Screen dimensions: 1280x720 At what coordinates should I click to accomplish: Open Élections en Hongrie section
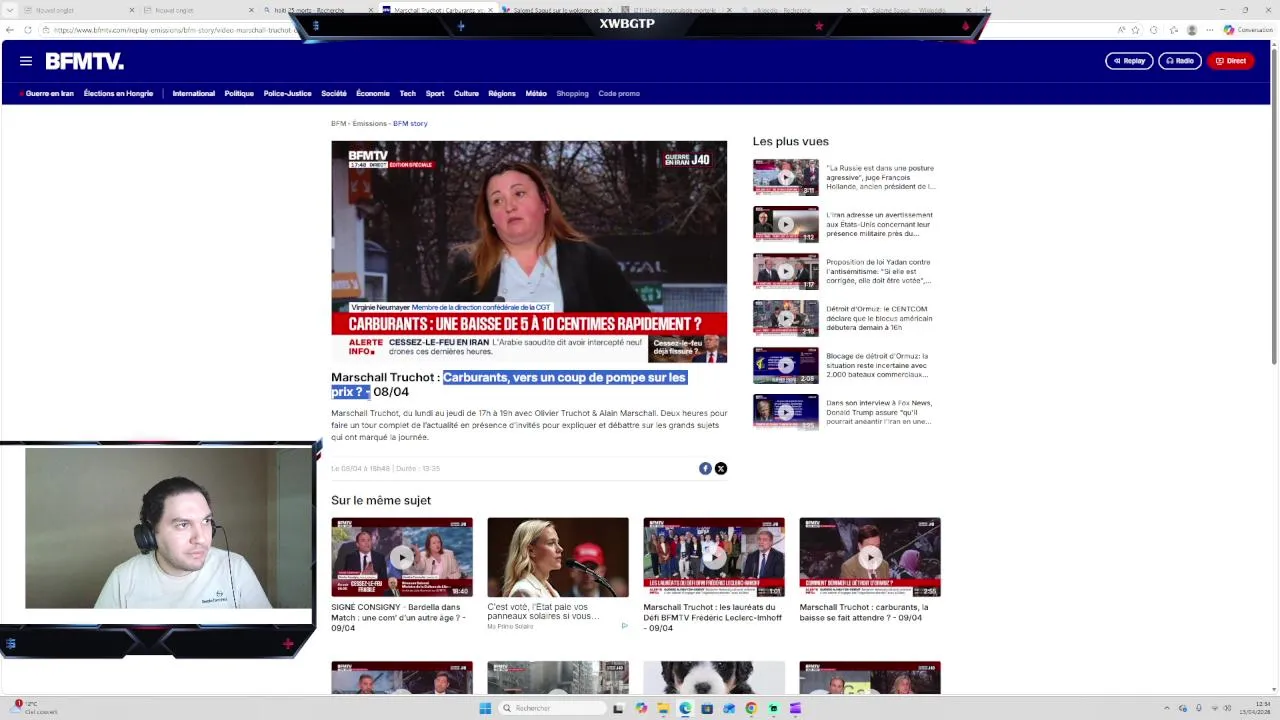point(118,93)
